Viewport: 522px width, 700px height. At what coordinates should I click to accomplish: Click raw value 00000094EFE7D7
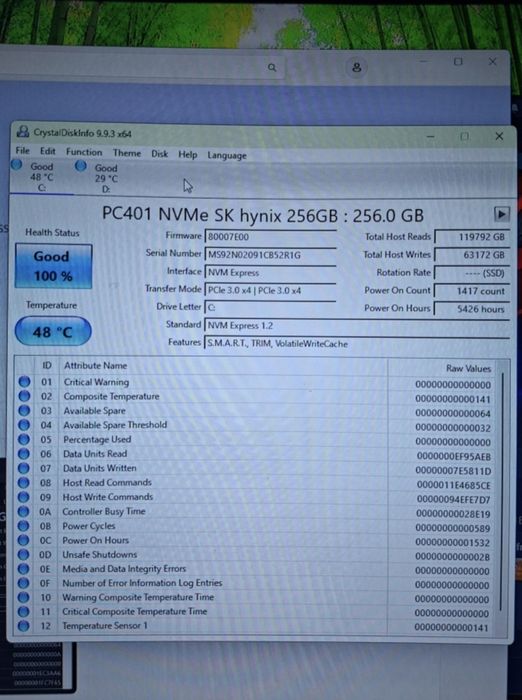(453, 500)
